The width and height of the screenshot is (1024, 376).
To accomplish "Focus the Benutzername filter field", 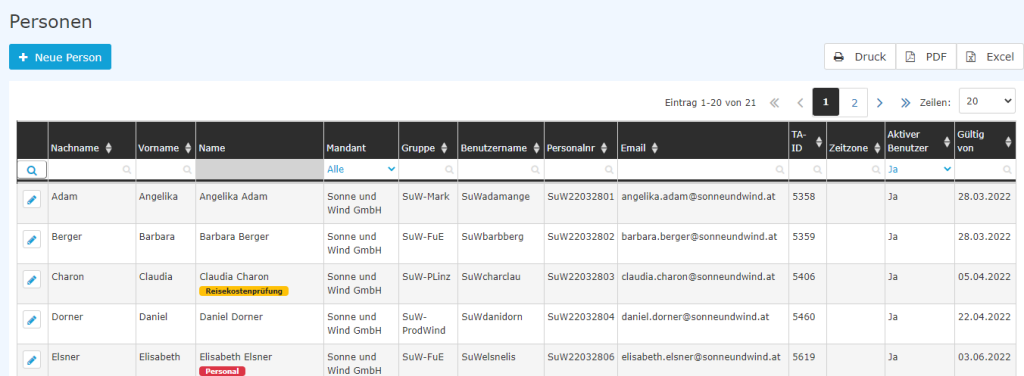I will click(x=501, y=169).
